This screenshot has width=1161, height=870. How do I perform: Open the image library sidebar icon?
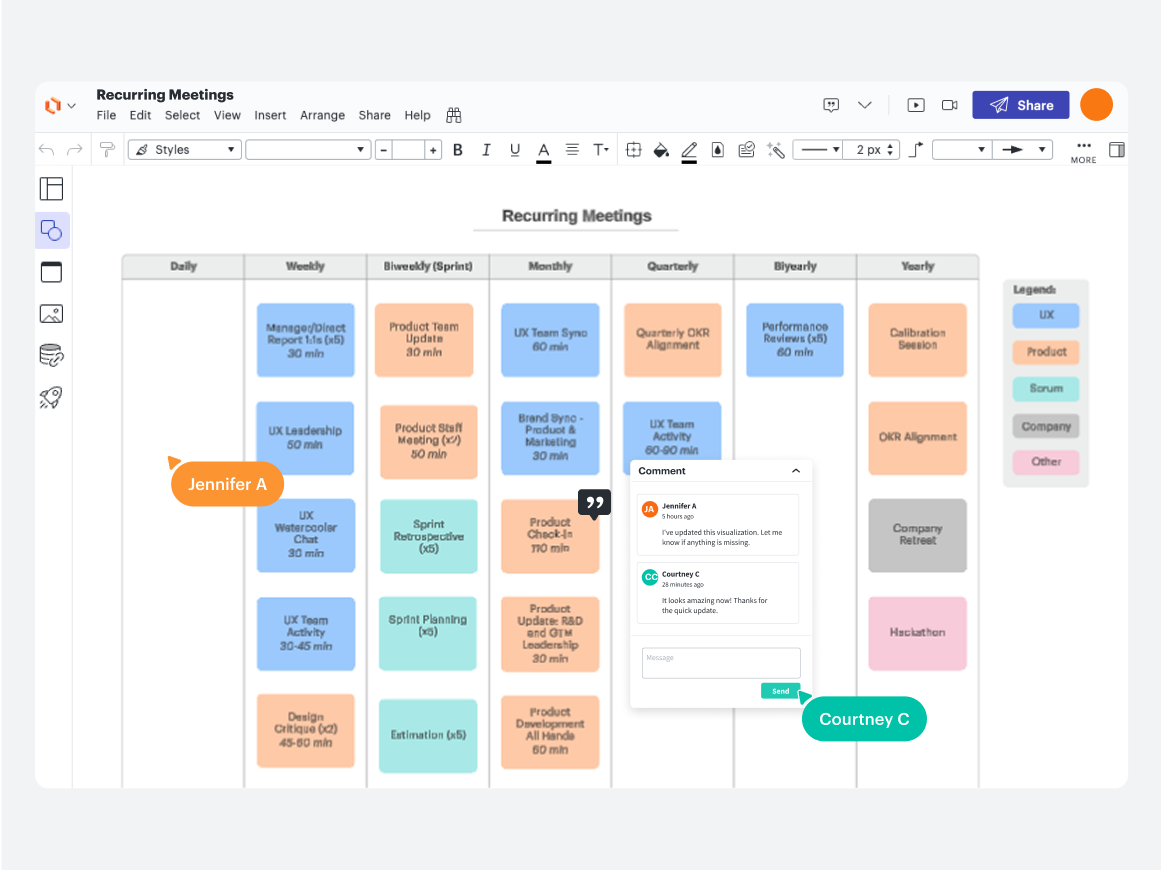tap(51, 314)
